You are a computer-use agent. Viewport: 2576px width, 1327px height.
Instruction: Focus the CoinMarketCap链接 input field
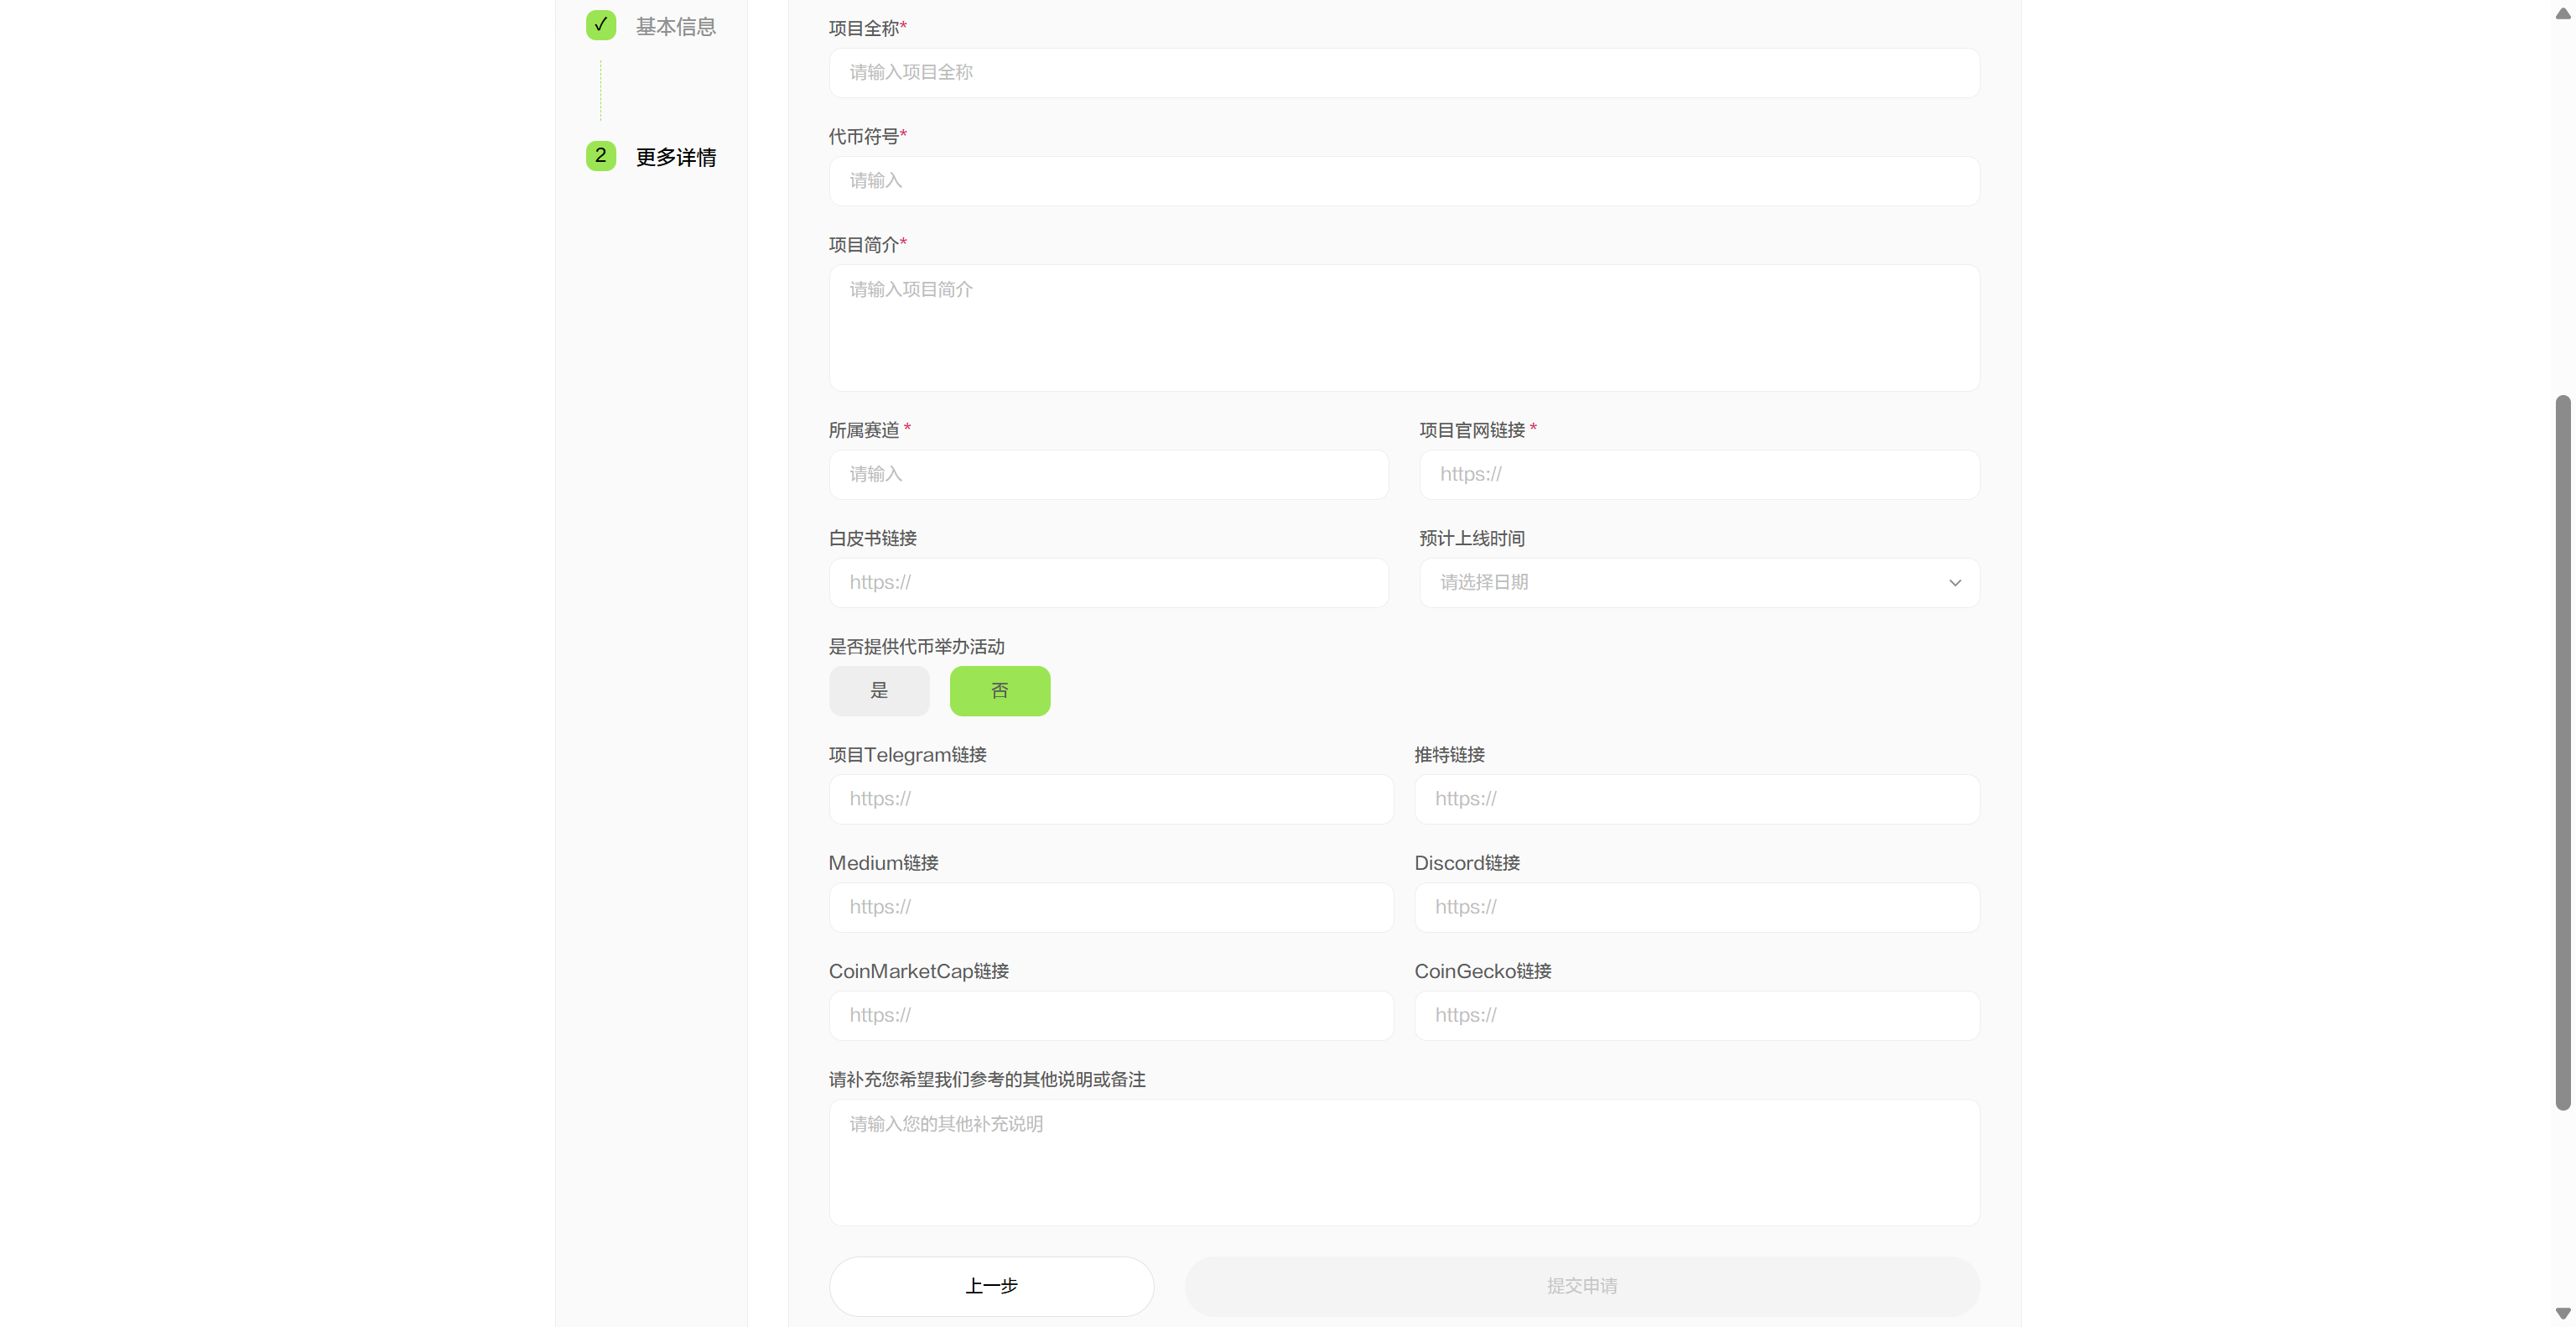(x=1111, y=1016)
